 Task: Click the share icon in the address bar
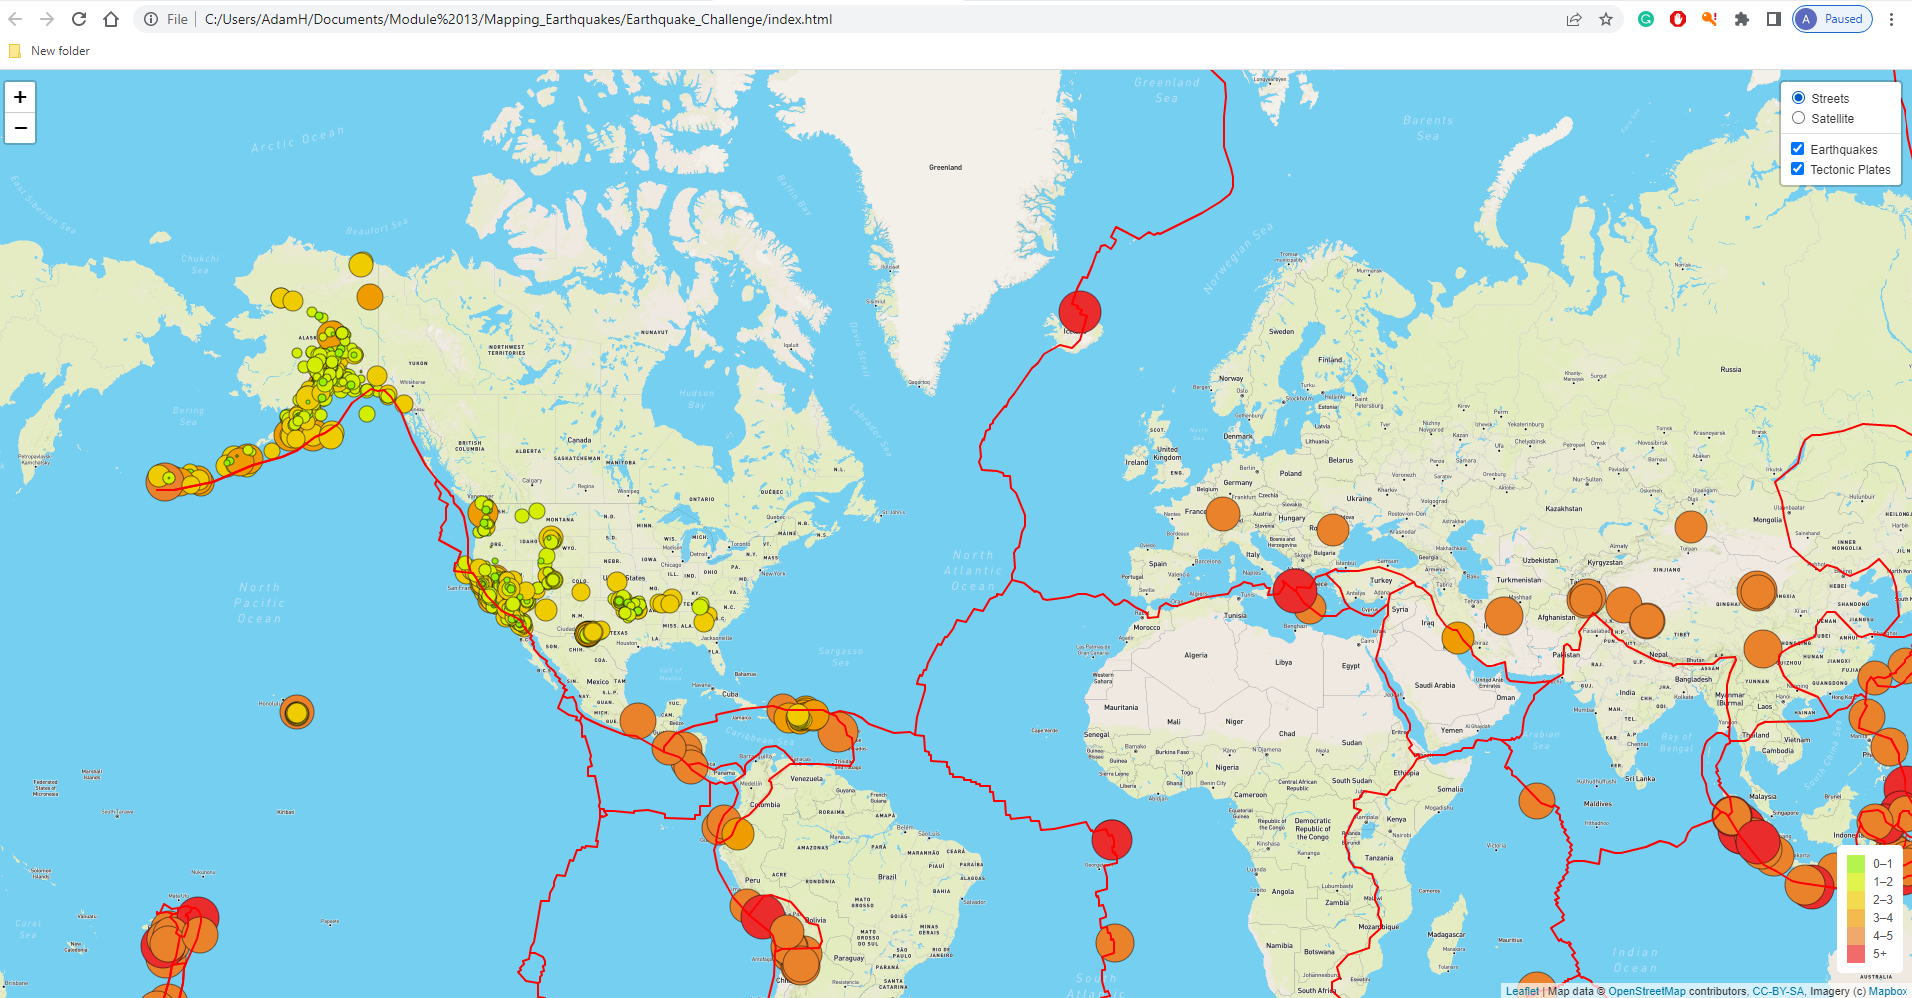[1573, 19]
